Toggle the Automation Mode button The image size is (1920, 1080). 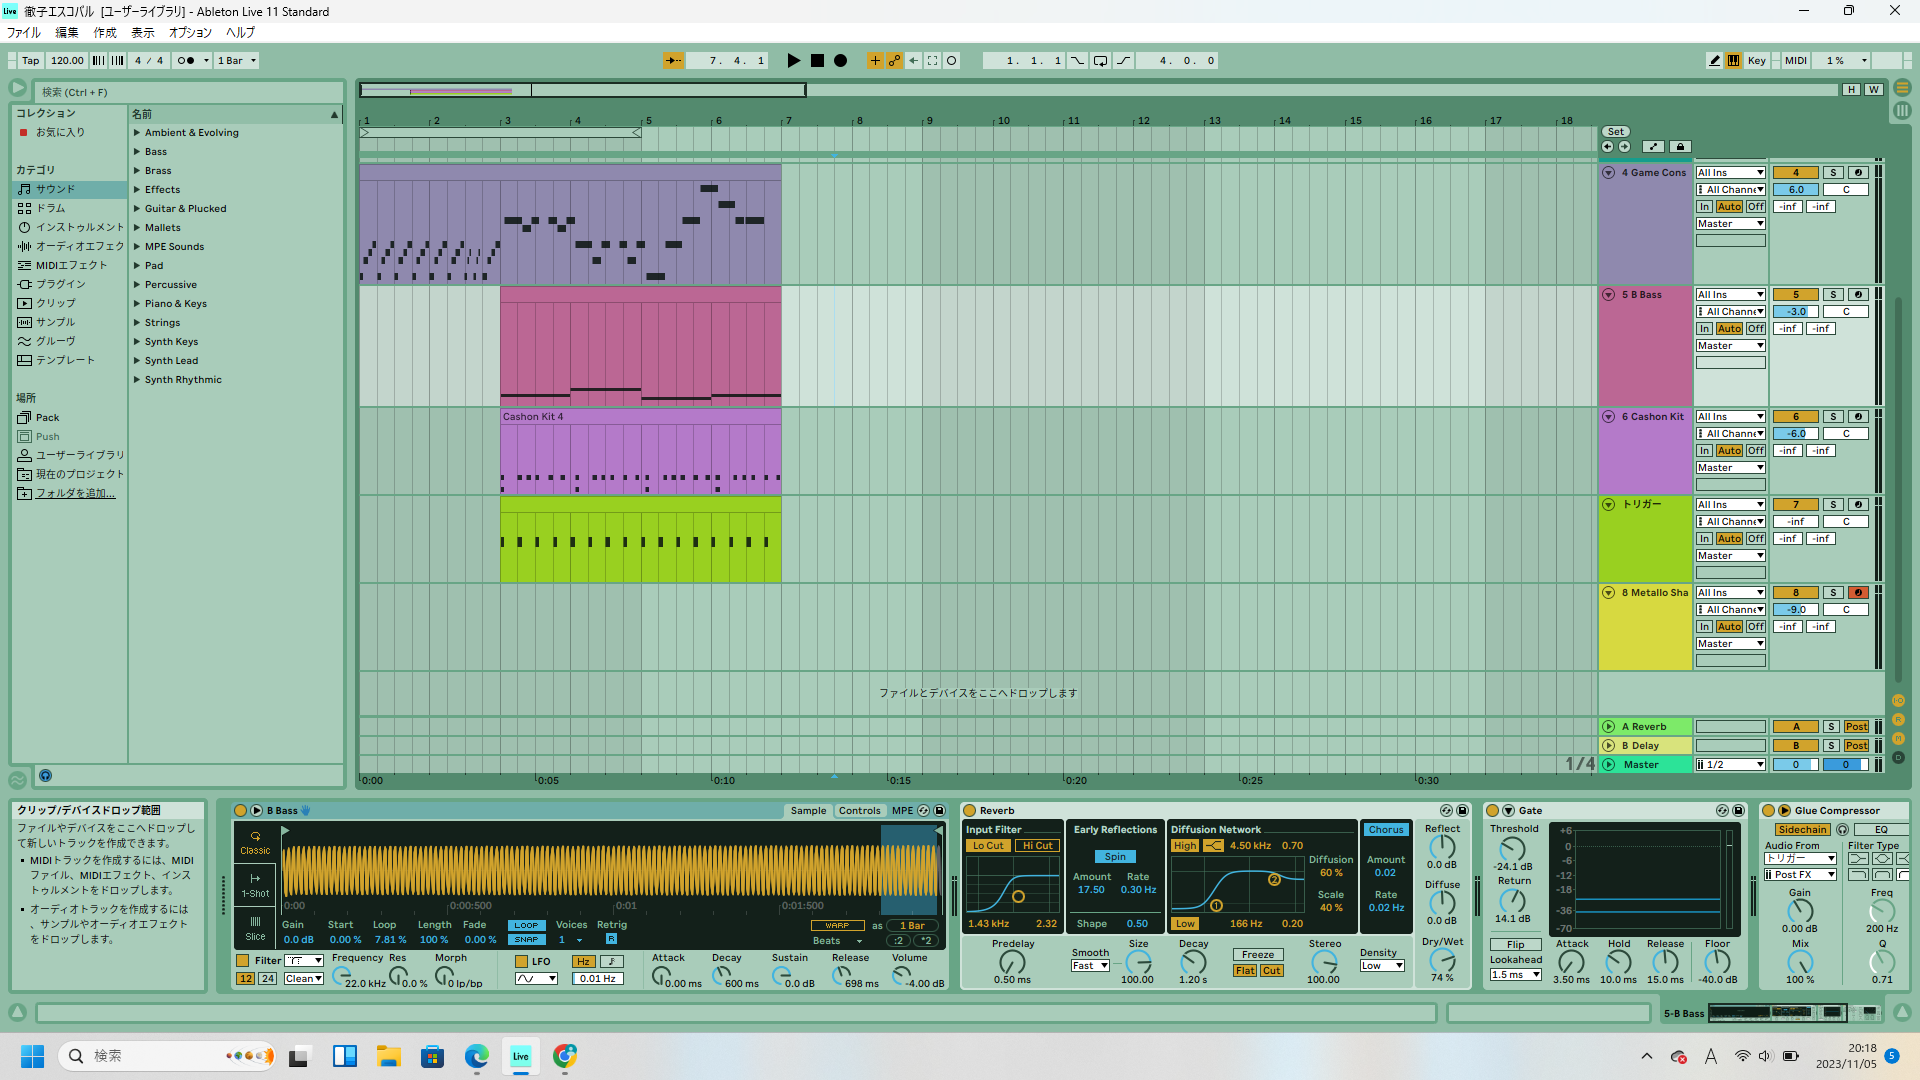pyautogui.click(x=1653, y=147)
